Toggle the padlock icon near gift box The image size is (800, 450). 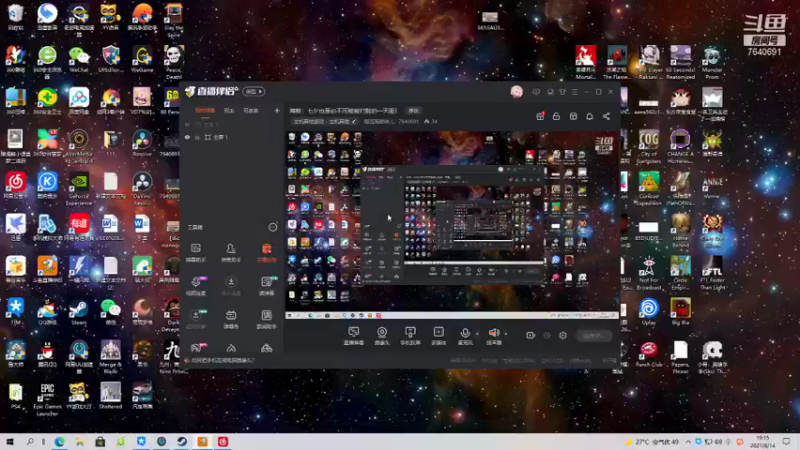coord(556,116)
